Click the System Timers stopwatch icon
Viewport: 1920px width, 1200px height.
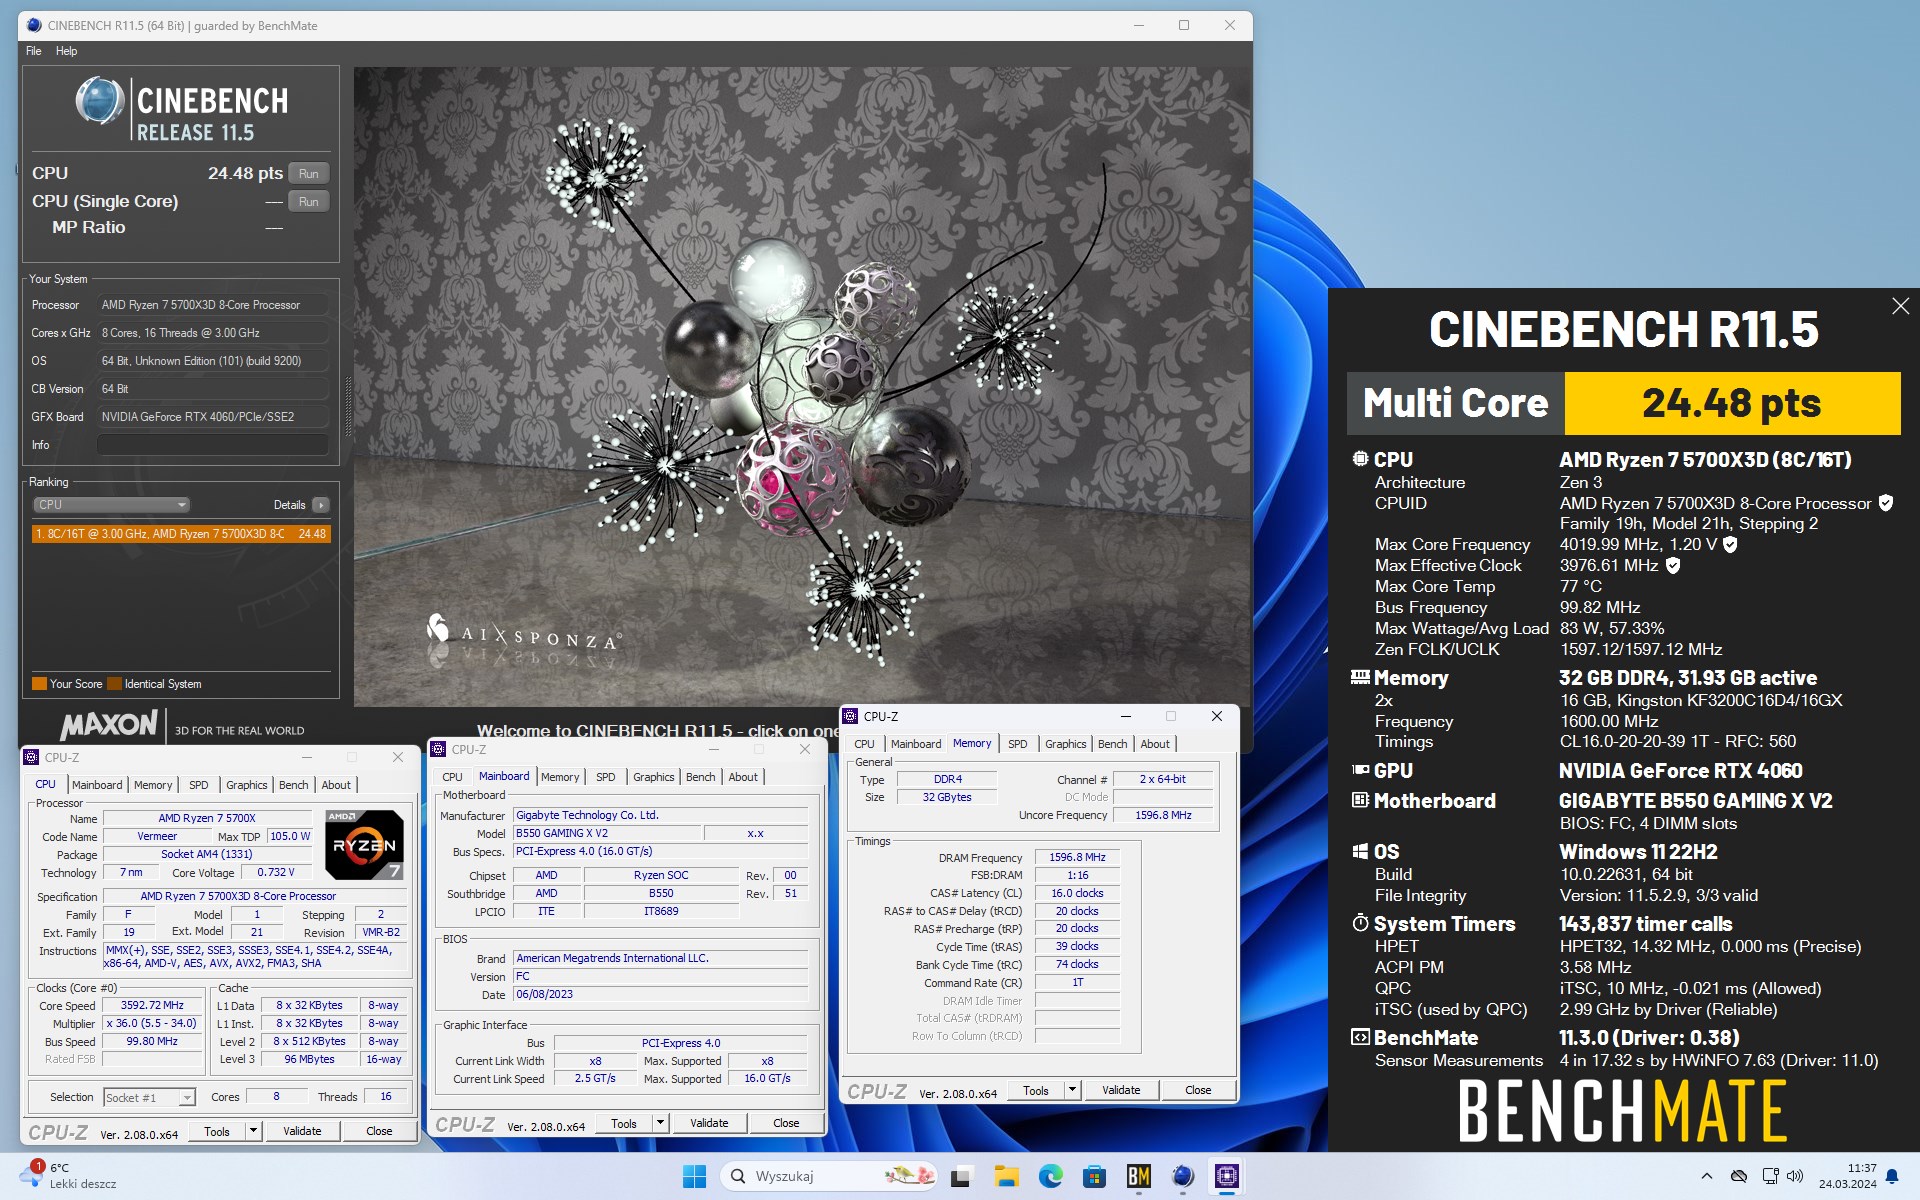tap(1360, 923)
